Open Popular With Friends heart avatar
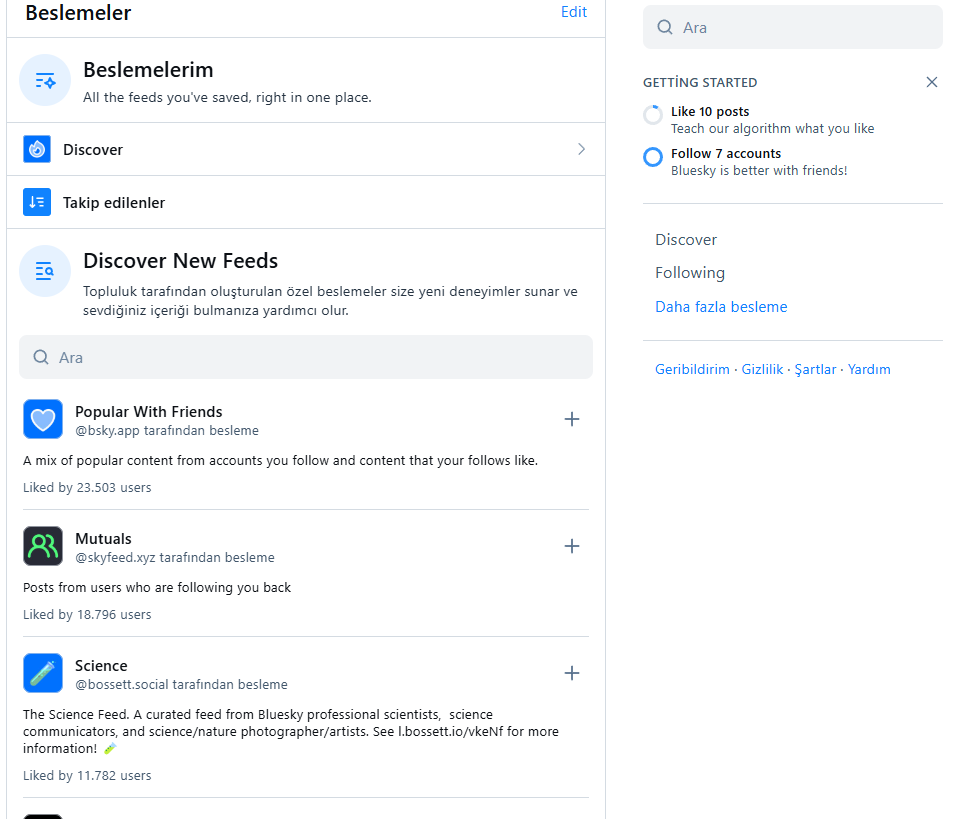The width and height of the screenshot is (954, 819). pos(43,419)
